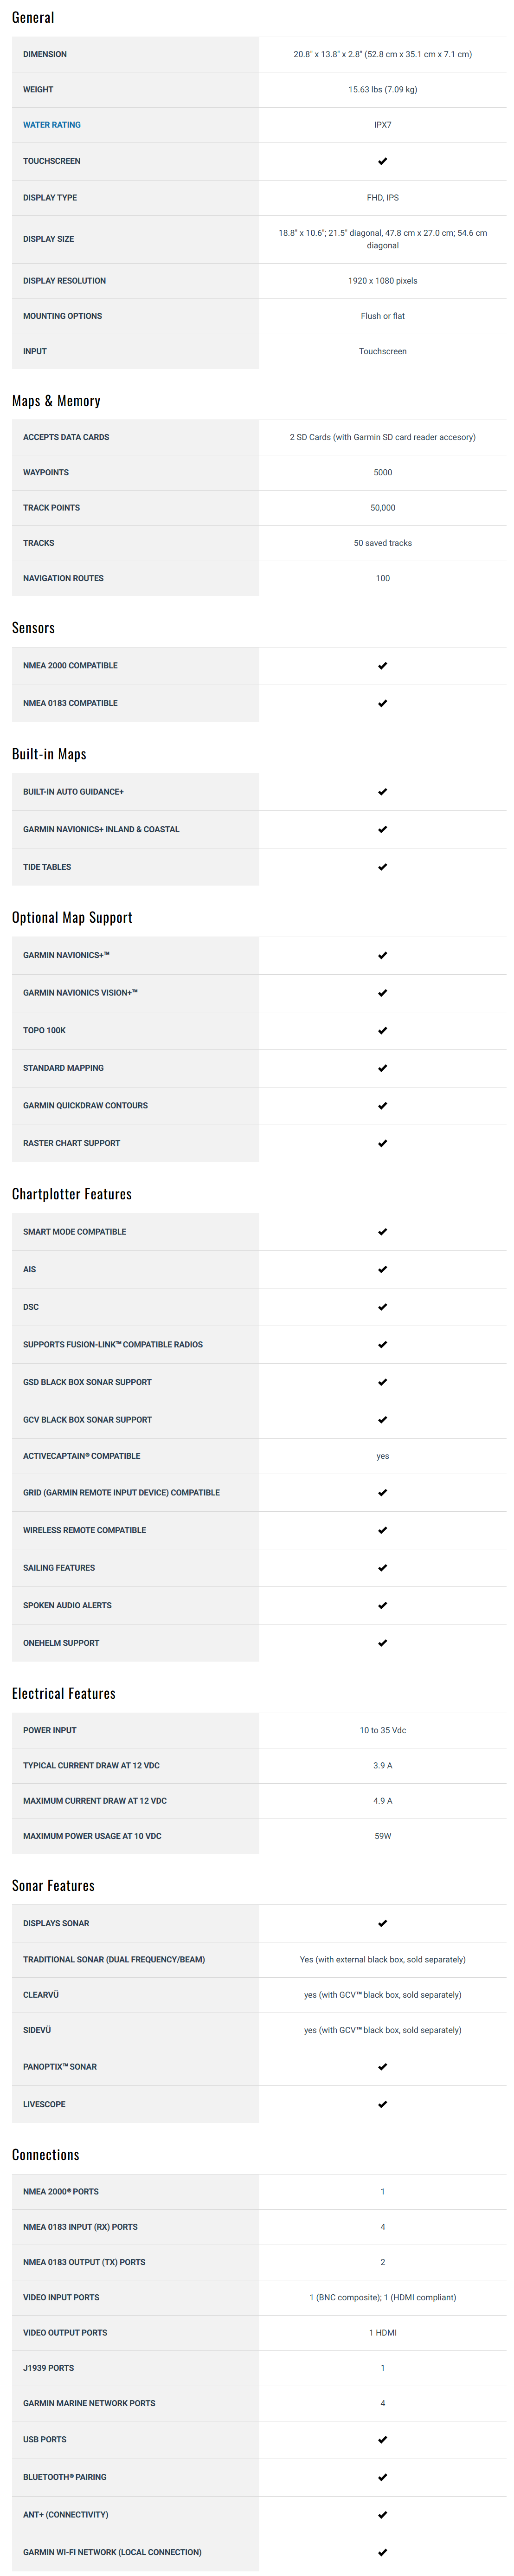Click the AIS row checkmark
The height and width of the screenshot is (2576, 514).
[x=382, y=1270]
